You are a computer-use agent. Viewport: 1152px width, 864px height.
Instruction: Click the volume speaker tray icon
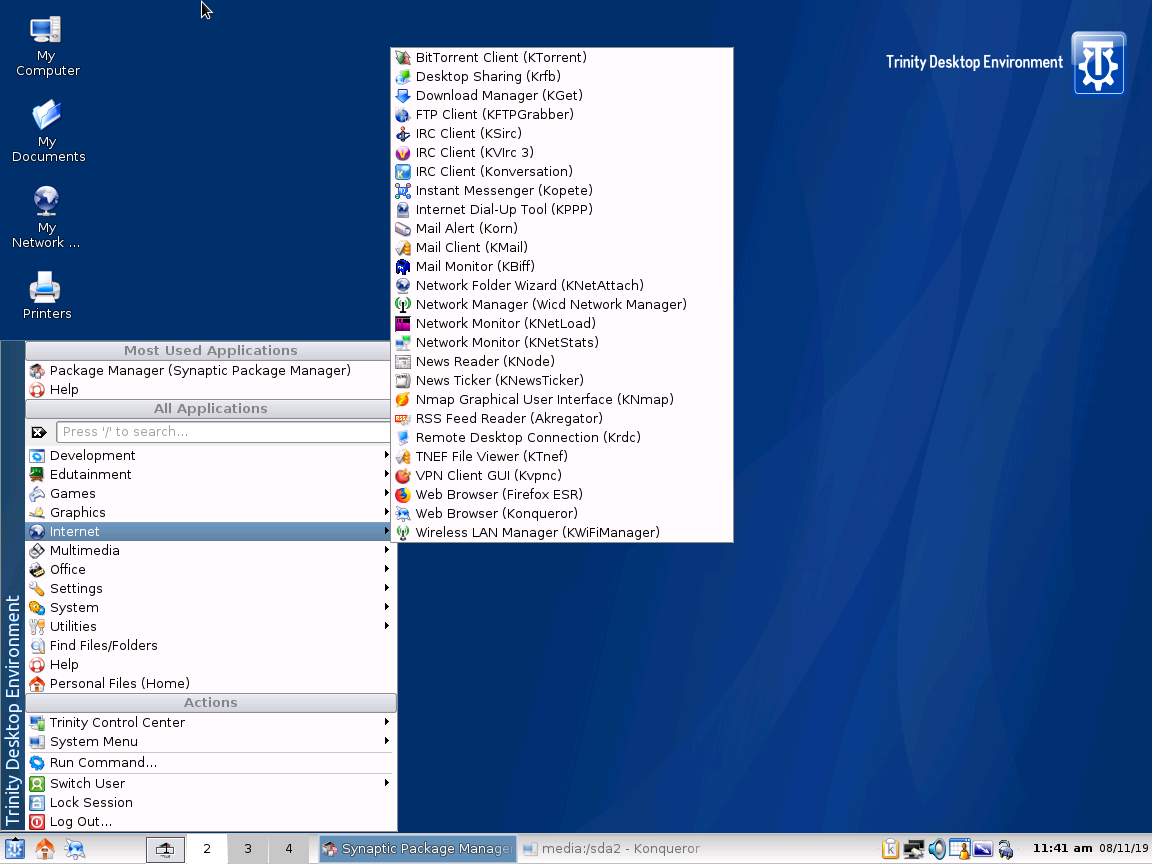(x=937, y=849)
